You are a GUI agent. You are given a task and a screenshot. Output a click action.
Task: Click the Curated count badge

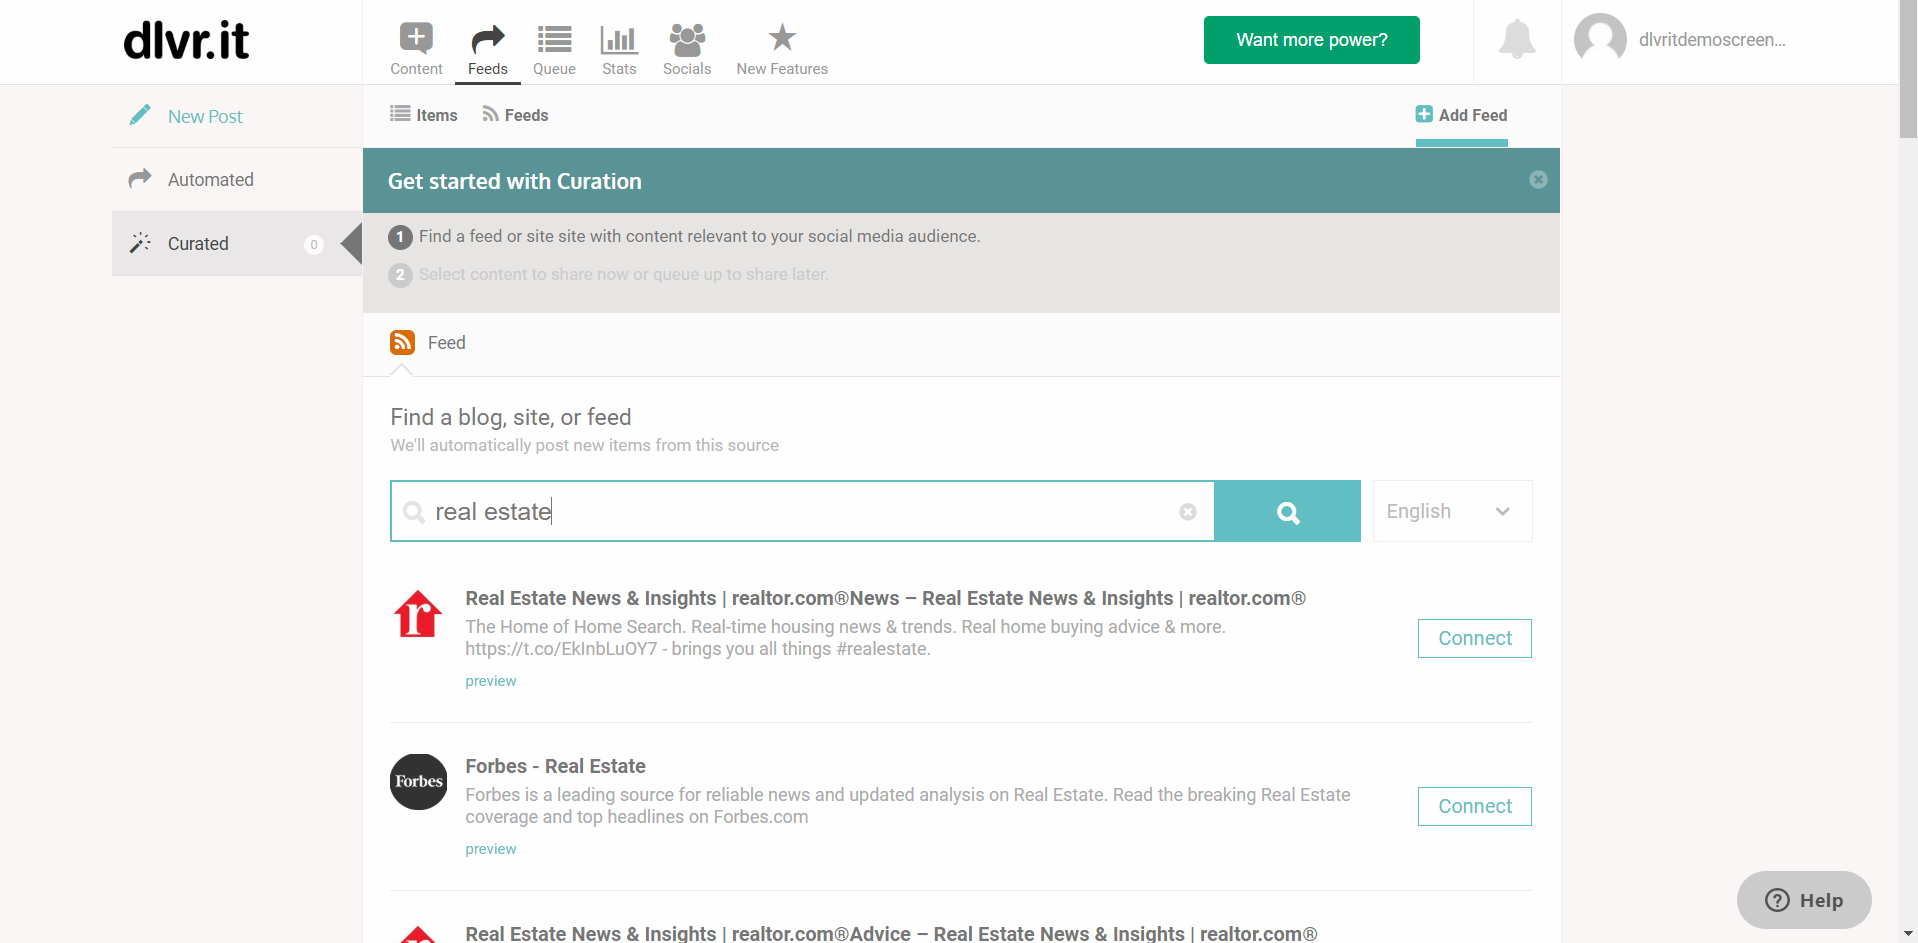coord(314,244)
